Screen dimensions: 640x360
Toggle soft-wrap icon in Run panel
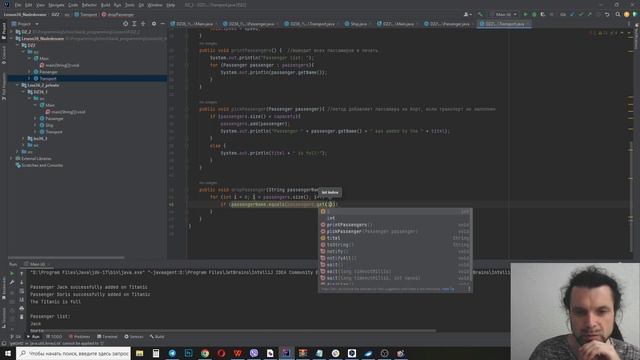coord(22,291)
